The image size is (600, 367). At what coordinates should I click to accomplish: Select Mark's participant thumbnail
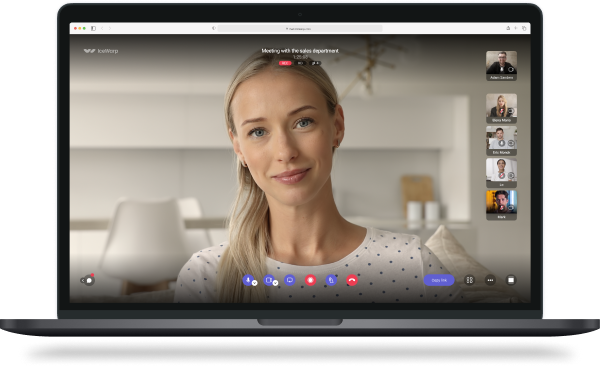501,205
